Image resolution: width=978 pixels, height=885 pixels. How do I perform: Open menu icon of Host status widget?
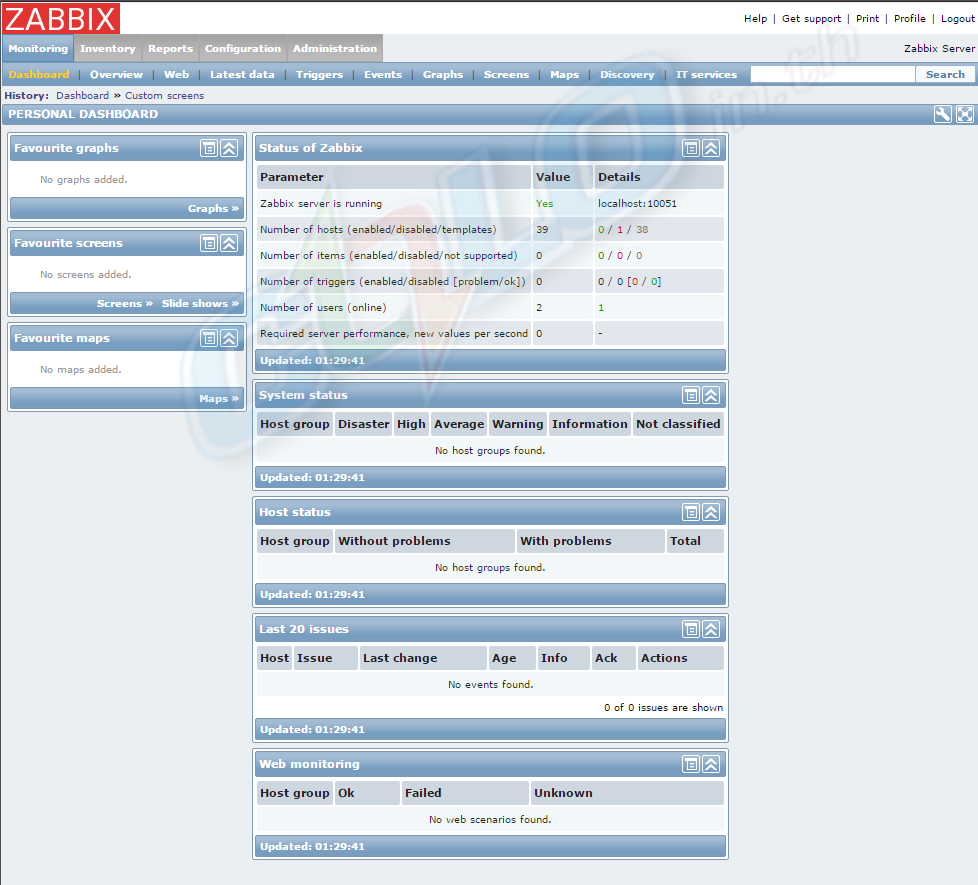(x=690, y=512)
